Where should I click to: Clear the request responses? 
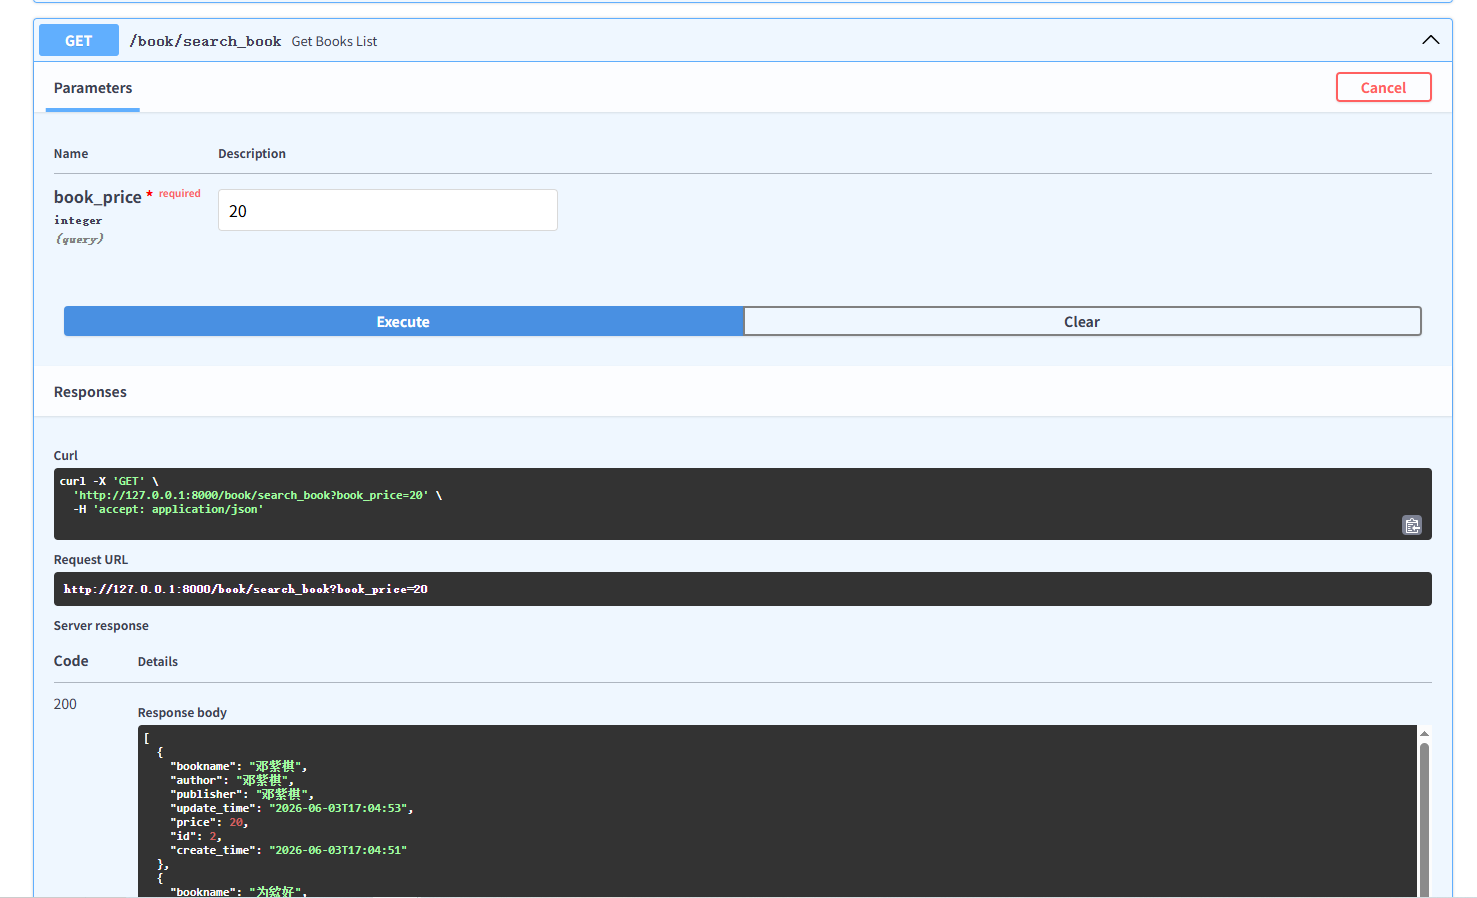tap(1082, 322)
